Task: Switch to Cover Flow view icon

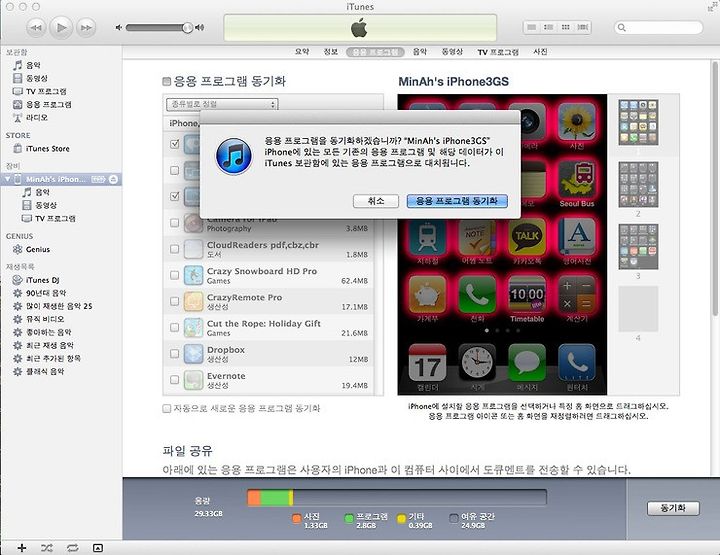Action: 583,28
